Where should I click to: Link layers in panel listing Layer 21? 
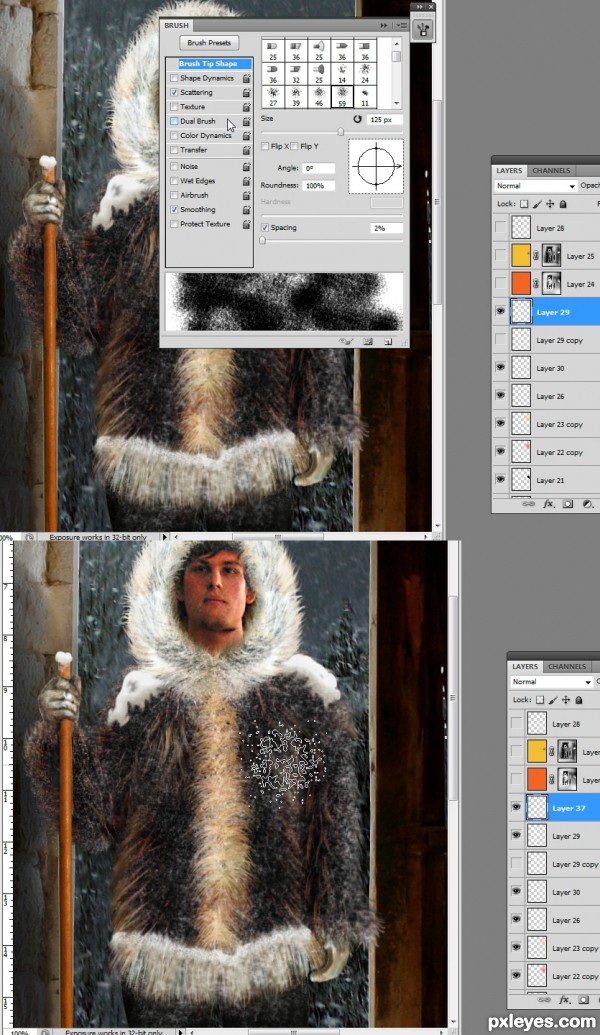pyautogui.click(x=528, y=504)
